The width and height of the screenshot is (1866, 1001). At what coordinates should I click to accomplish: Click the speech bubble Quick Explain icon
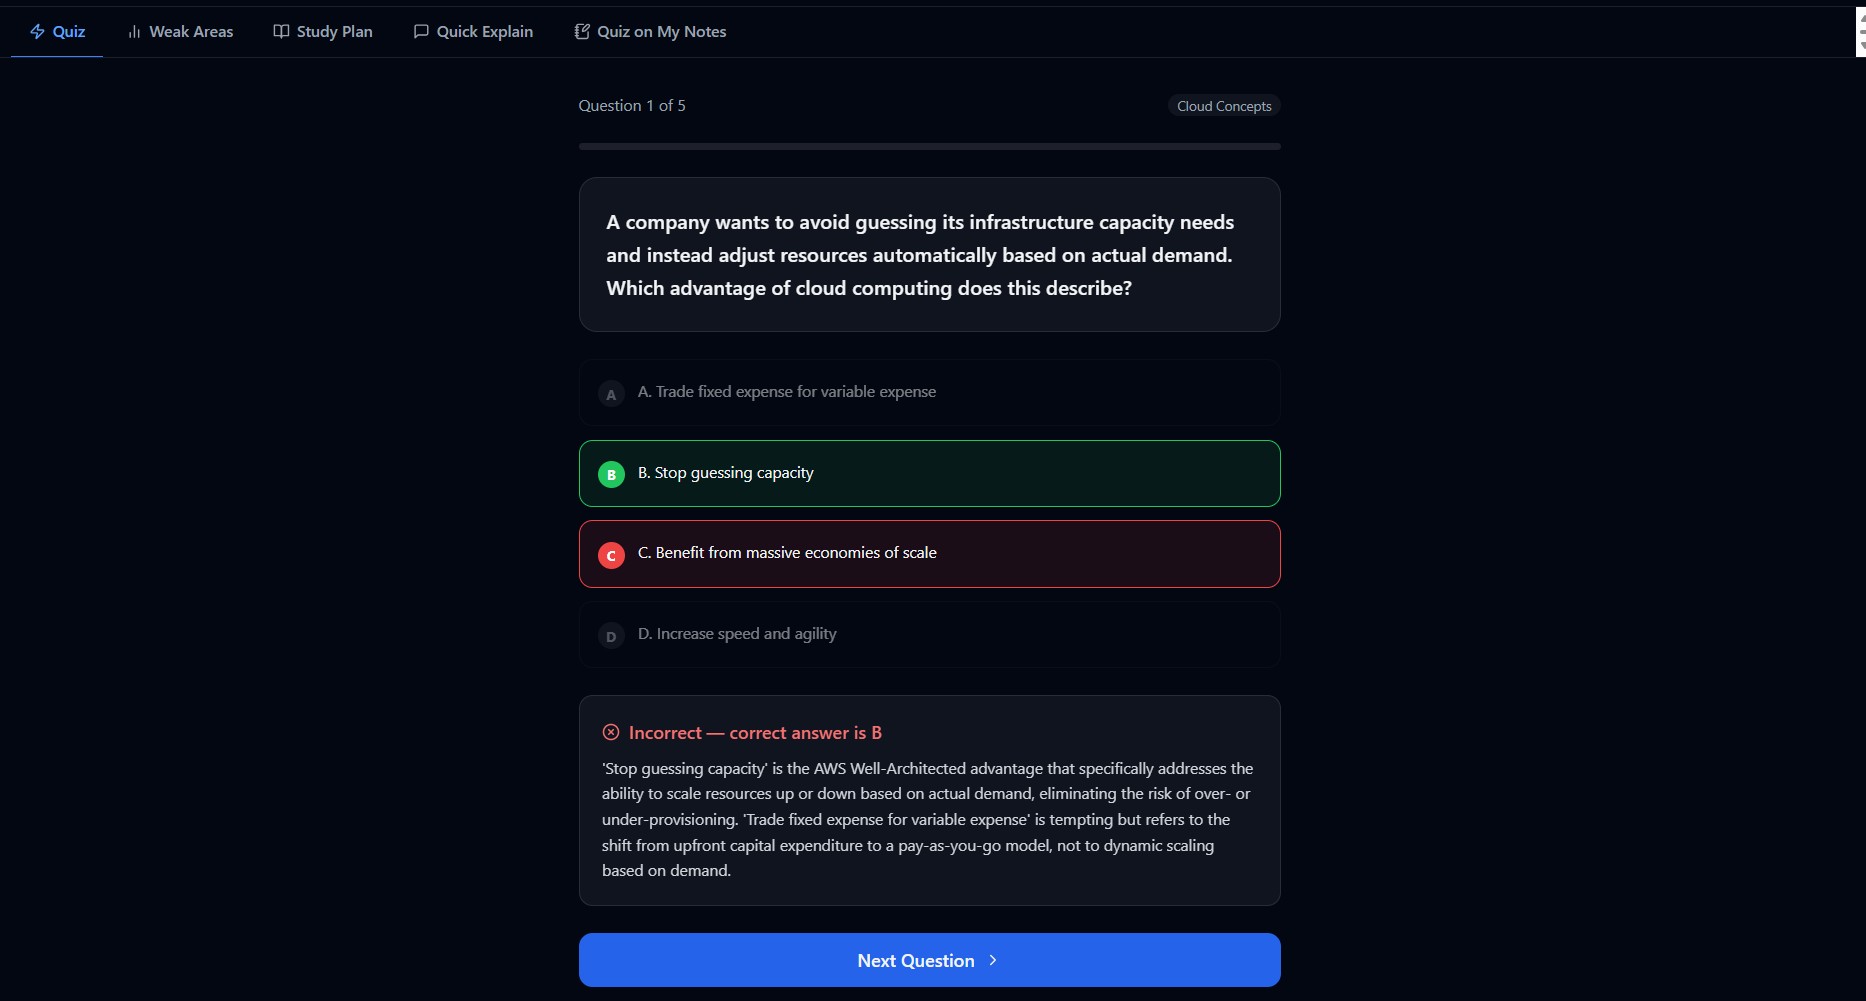coord(421,32)
